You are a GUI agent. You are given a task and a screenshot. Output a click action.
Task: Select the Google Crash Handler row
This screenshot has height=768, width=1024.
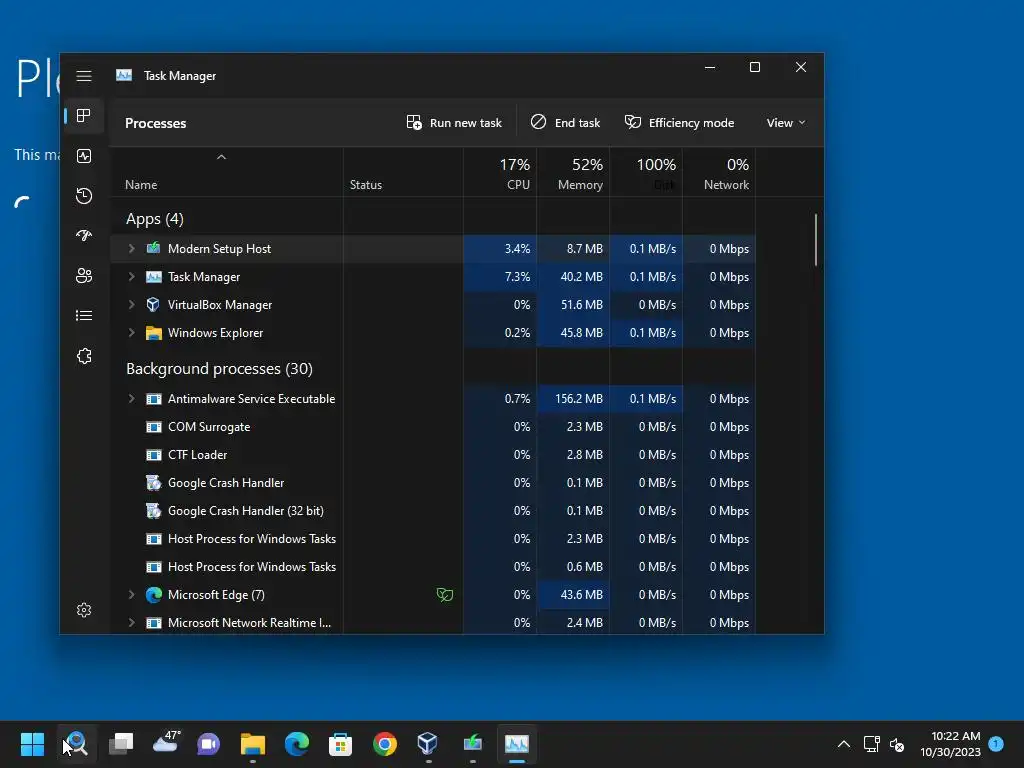pos(433,483)
